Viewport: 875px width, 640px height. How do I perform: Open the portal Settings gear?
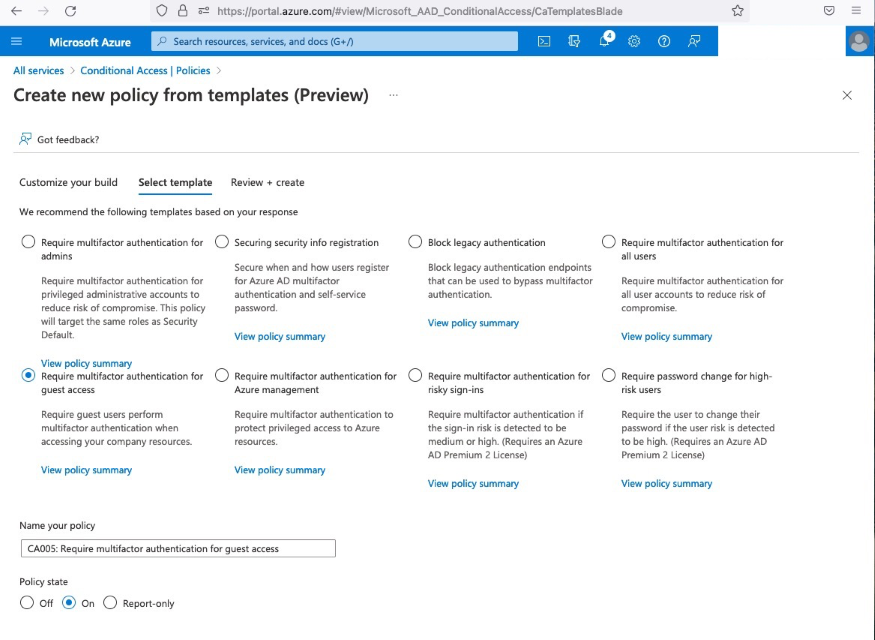[x=634, y=41]
